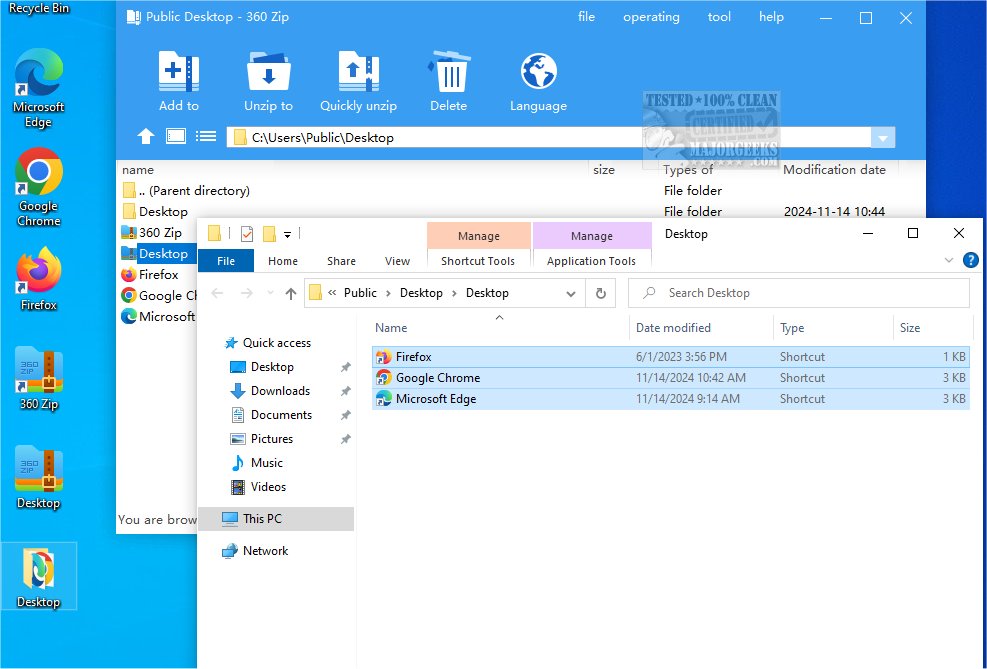
Task: Click the Search Desktop input field
Action: coord(808,293)
